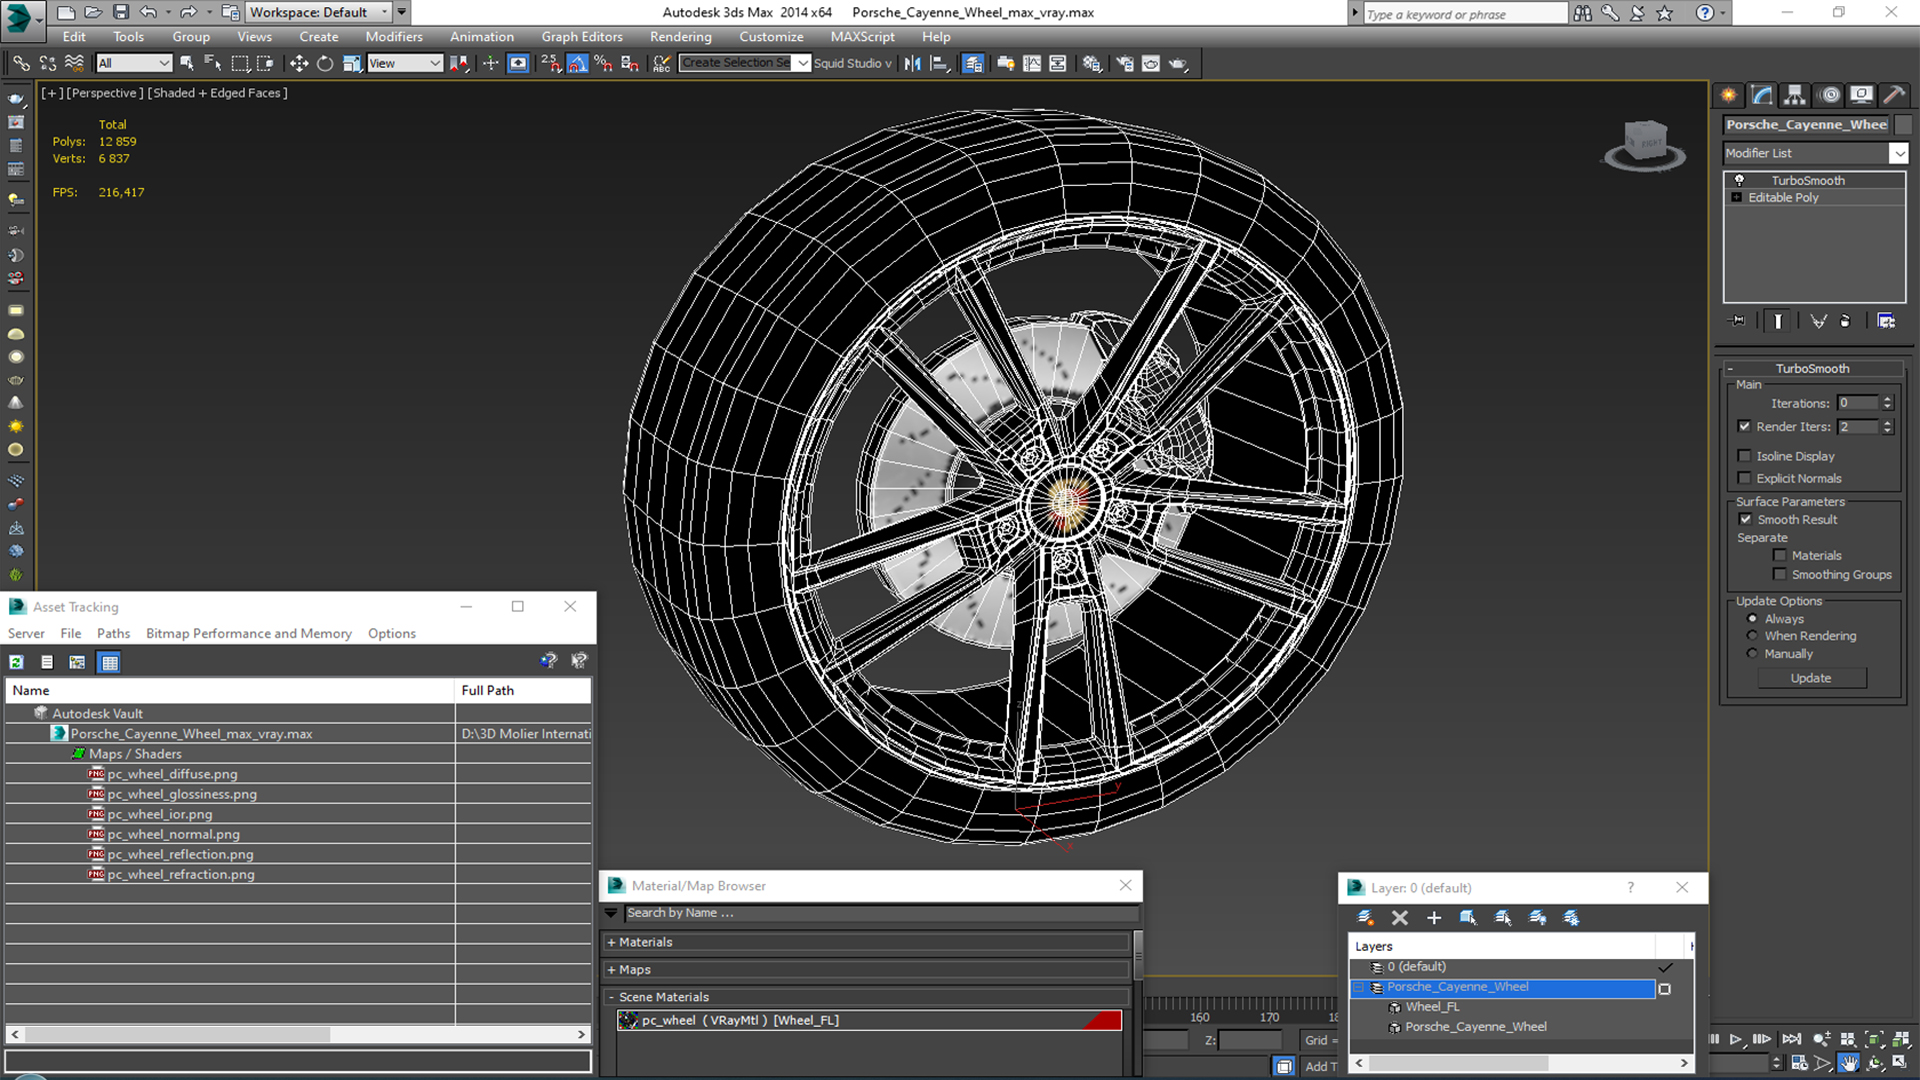Open the Rendering menu
The width and height of the screenshot is (1920, 1080).
[680, 37]
